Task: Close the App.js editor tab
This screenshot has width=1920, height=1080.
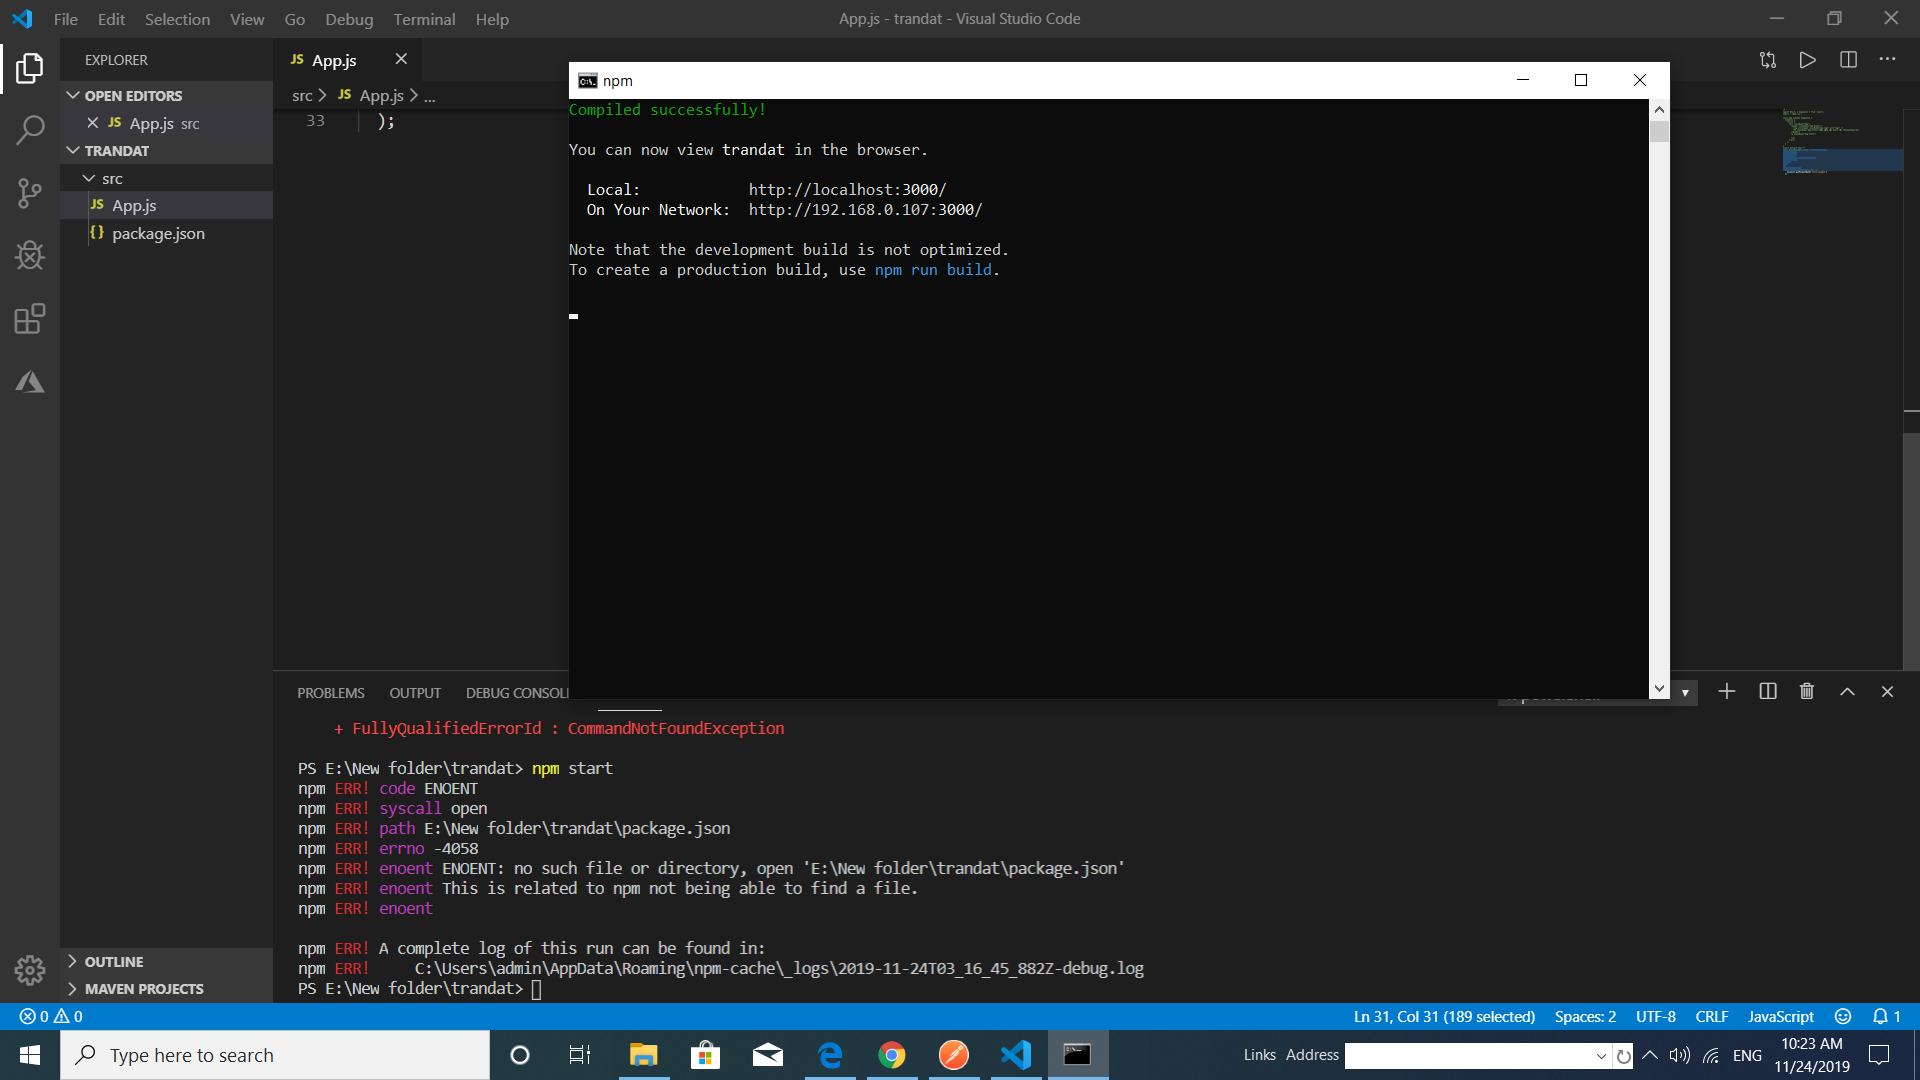Action: (x=401, y=60)
